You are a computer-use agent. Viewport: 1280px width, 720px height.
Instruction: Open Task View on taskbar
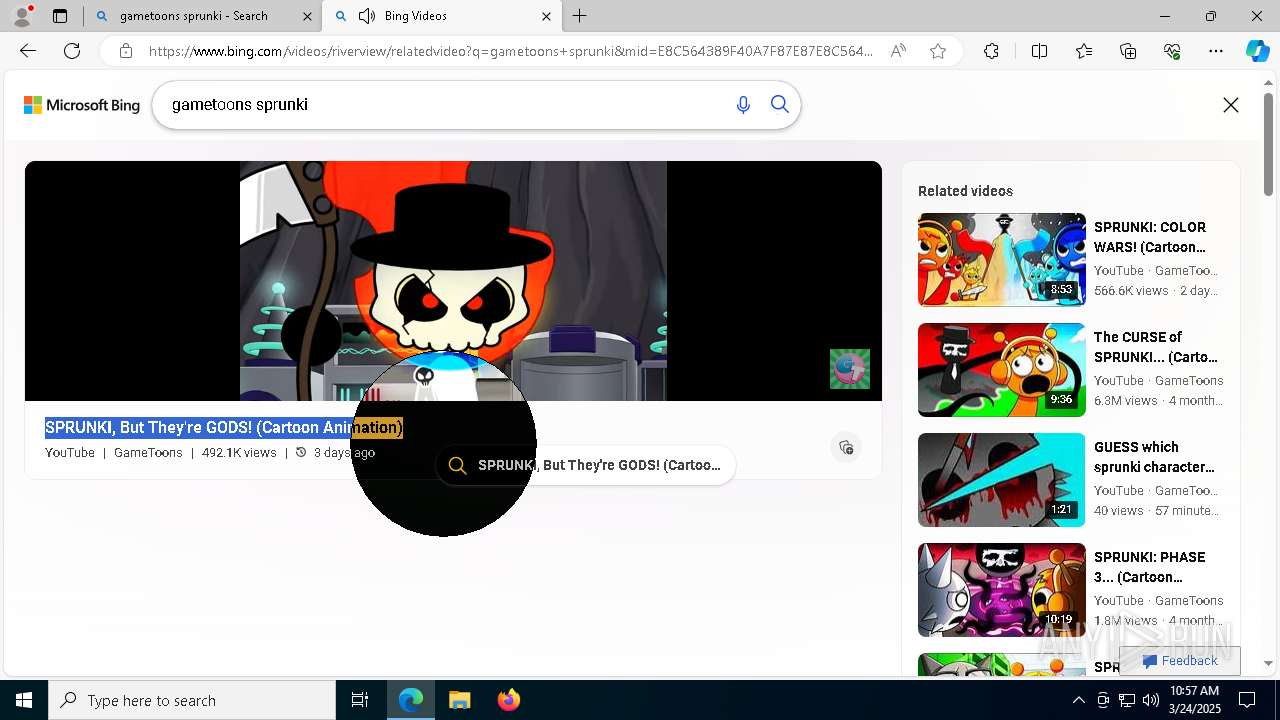pos(360,700)
